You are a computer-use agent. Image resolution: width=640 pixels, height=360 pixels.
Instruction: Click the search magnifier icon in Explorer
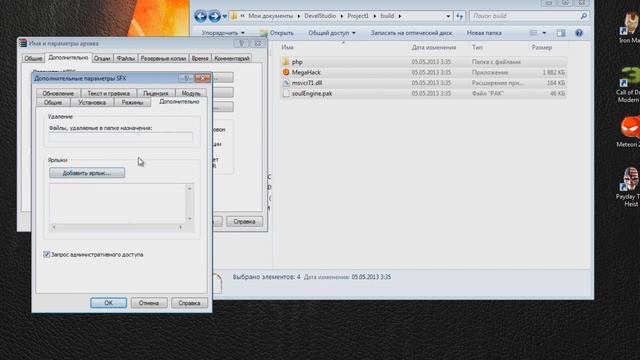tap(583, 16)
